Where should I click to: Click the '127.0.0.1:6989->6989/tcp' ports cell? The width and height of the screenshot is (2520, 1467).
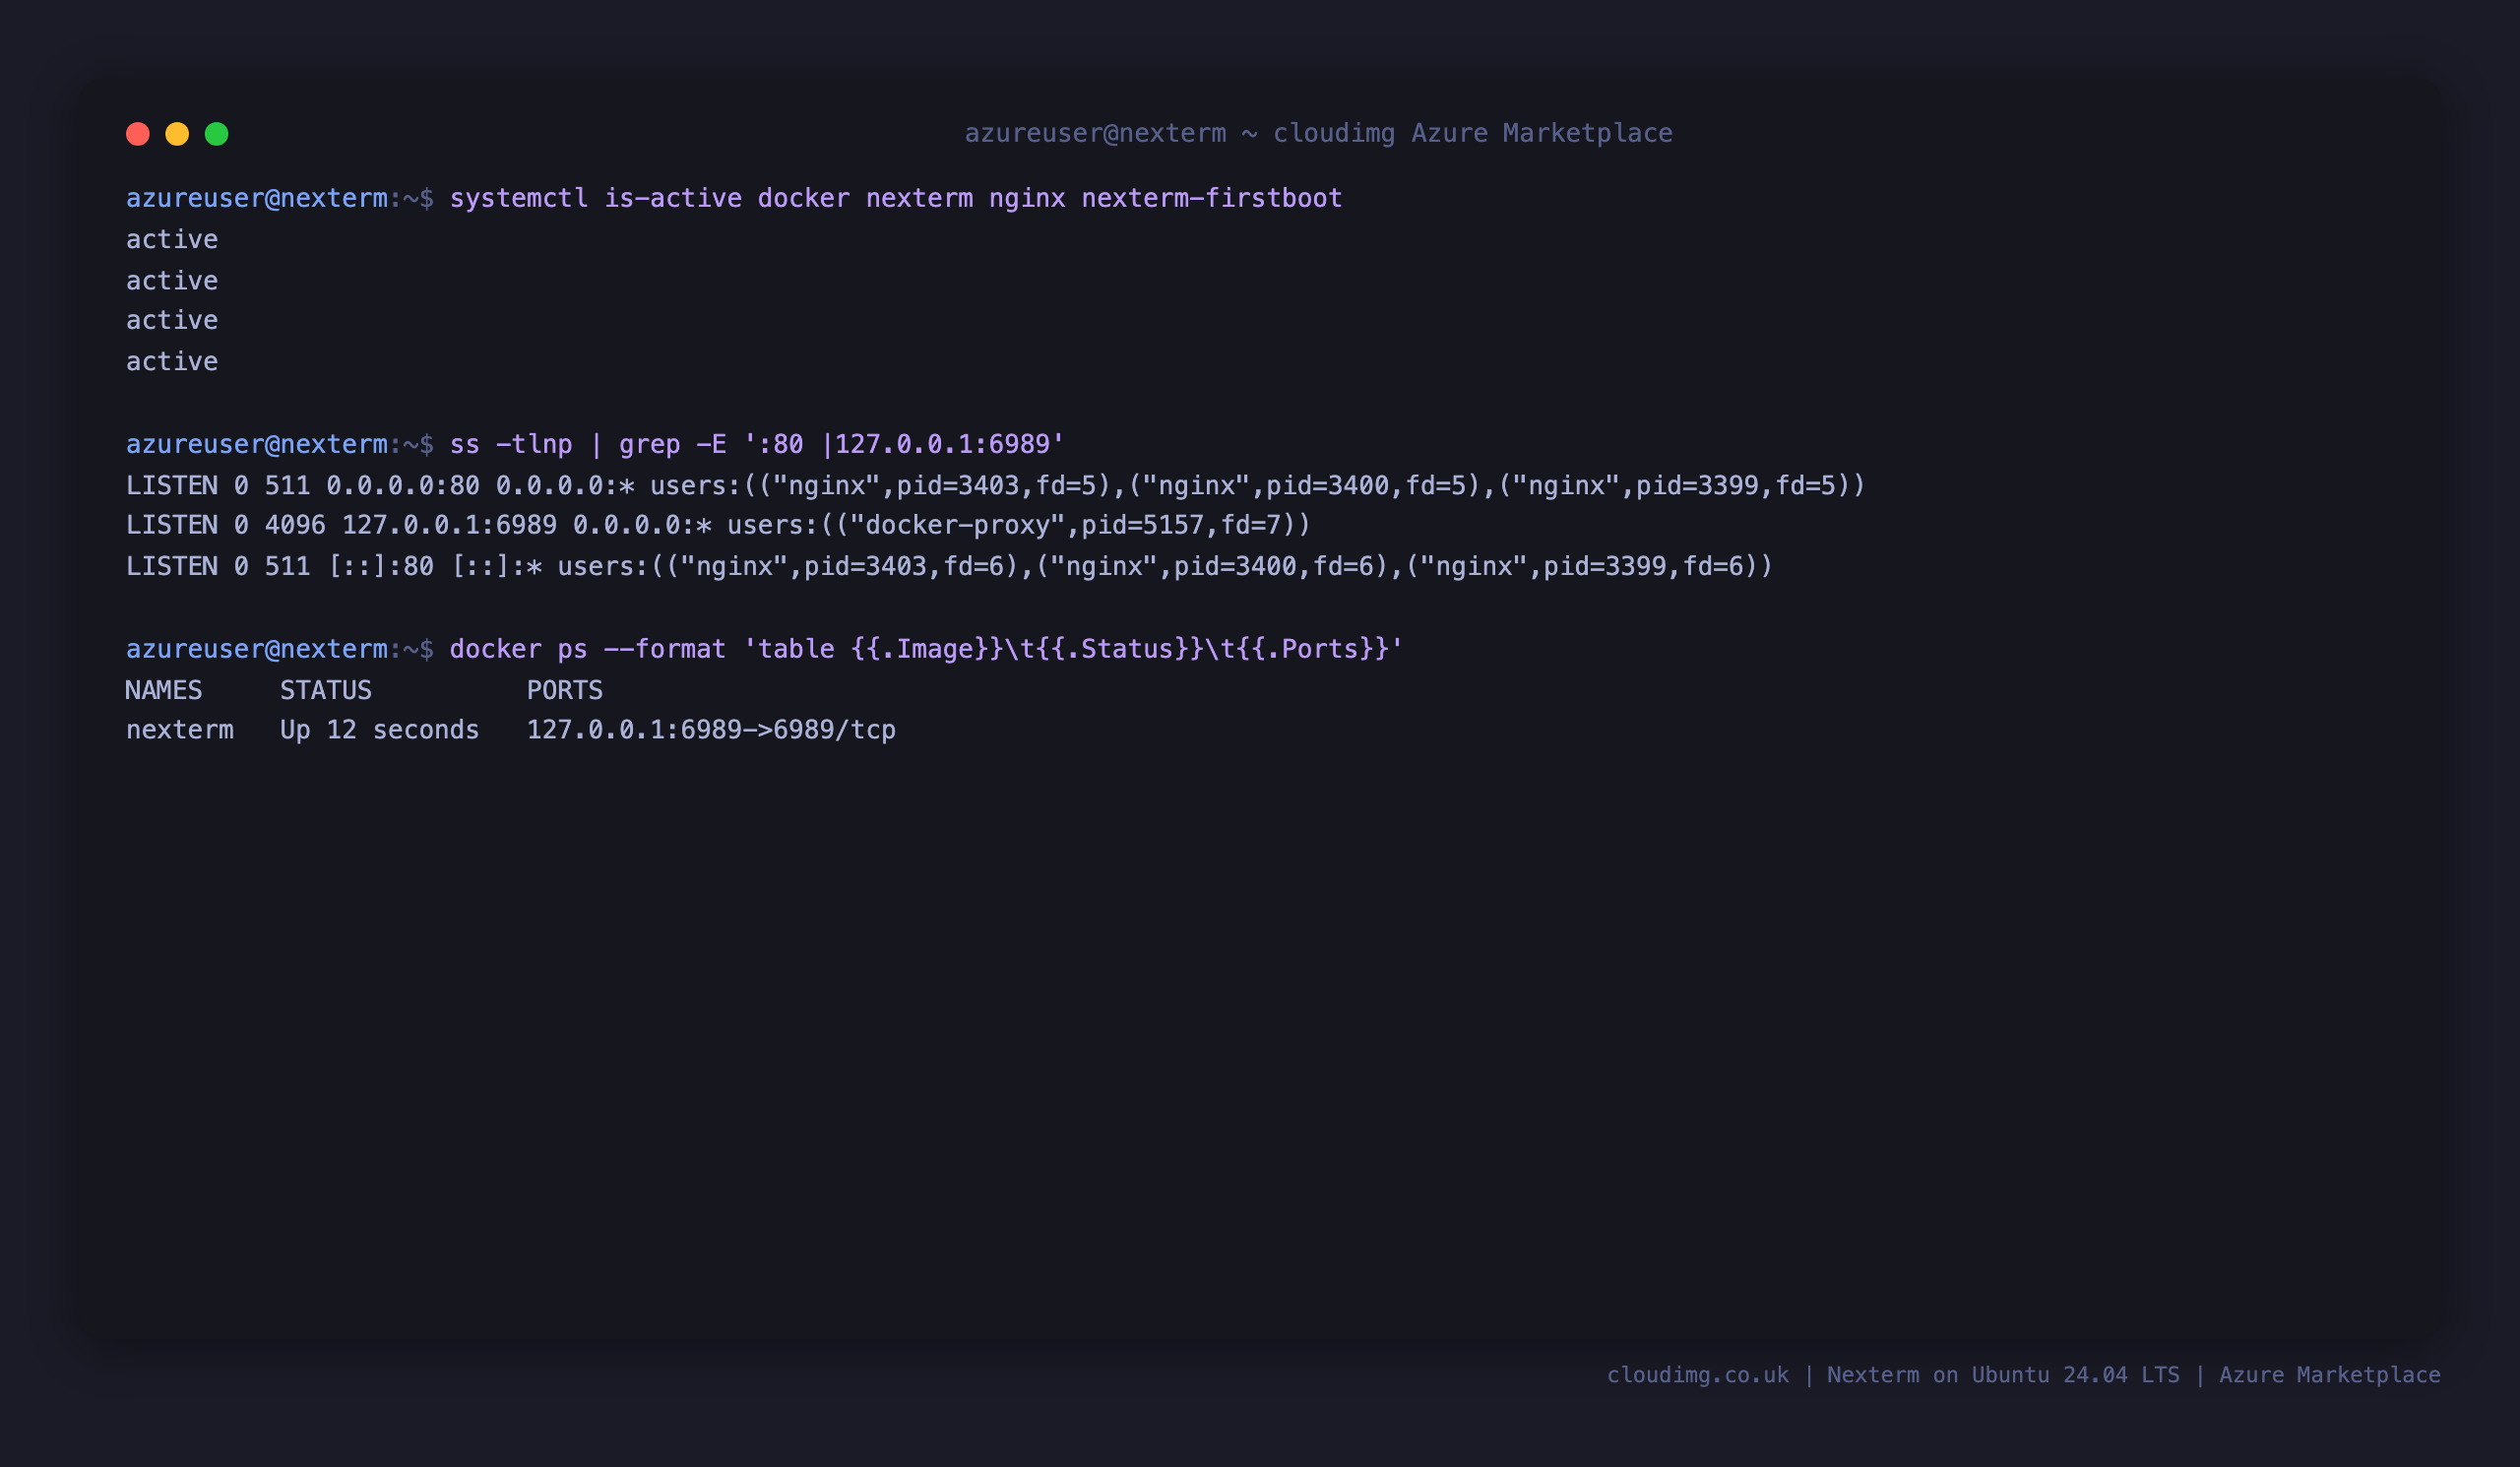pos(711,730)
